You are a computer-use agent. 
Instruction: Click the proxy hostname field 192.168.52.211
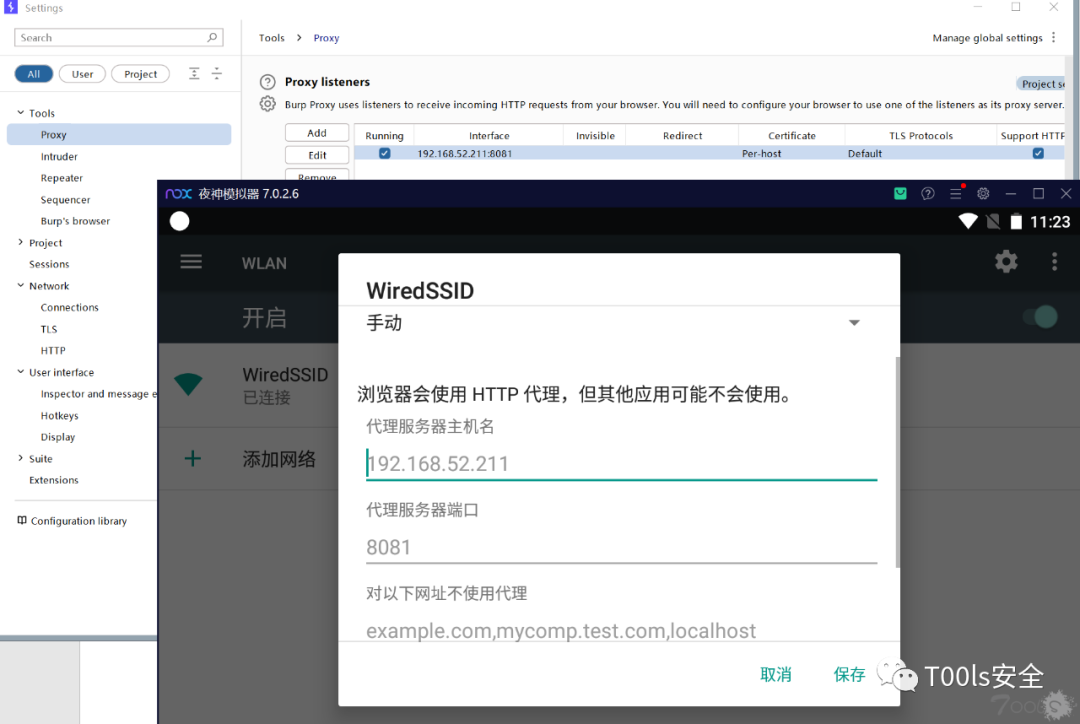pyautogui.click(x=621, y=464)
